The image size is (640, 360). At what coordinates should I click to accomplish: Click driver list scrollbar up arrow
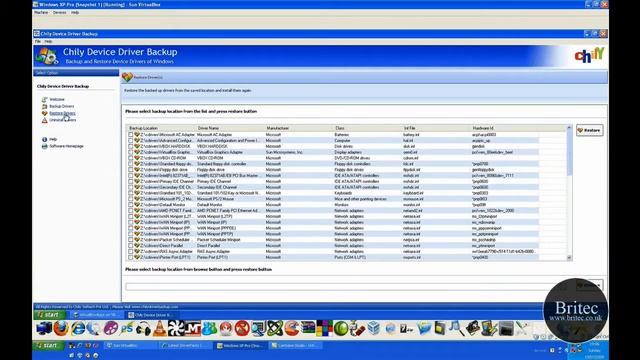point(569,128)
